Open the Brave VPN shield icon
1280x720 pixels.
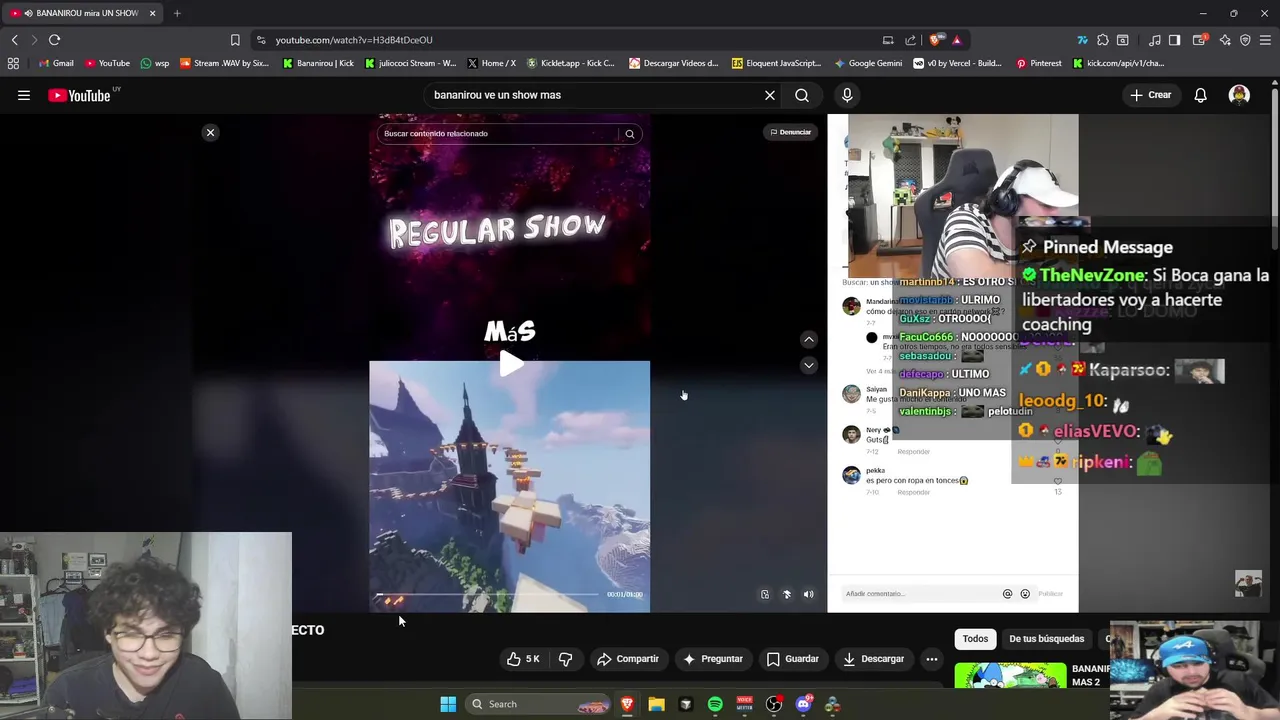pyautogui.click(x=1245, y=40)
